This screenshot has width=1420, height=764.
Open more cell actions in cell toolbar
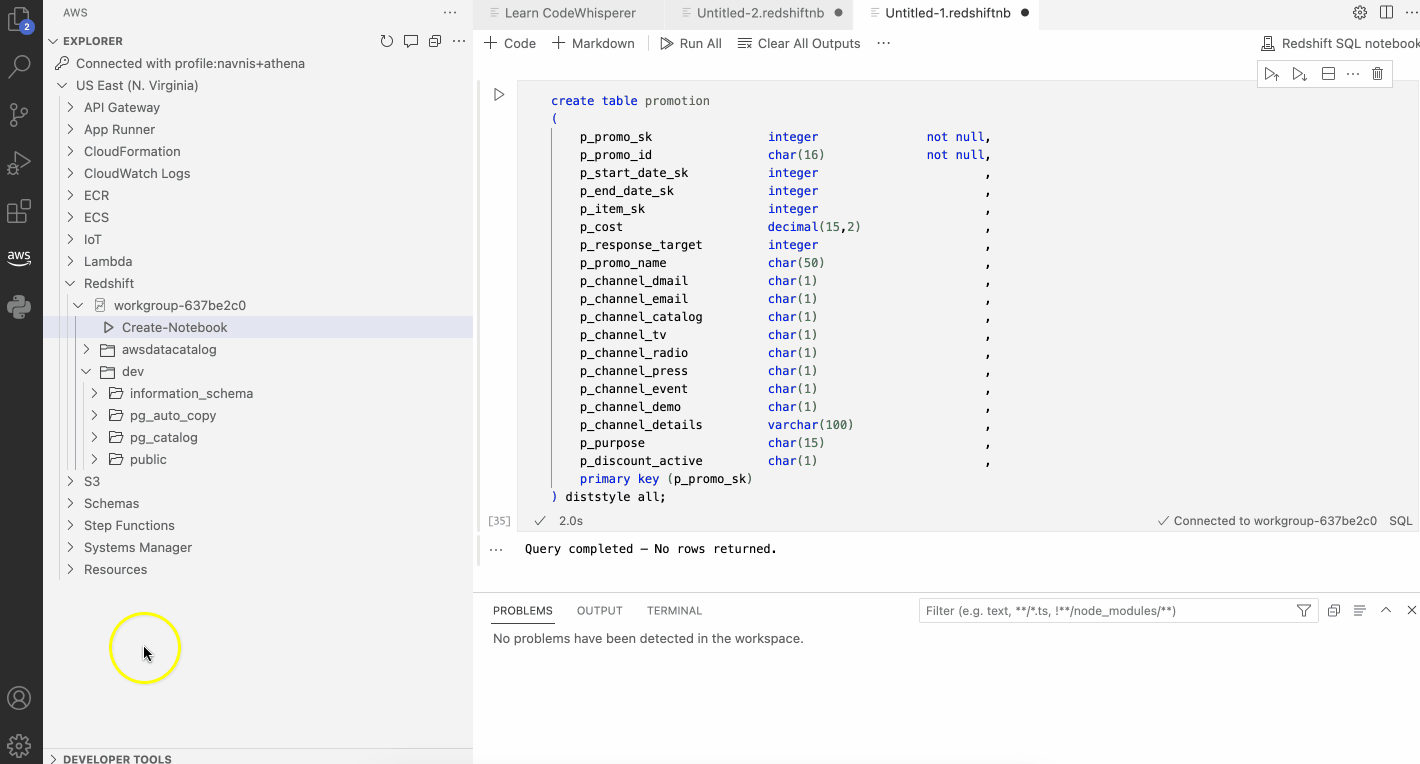click(x=1353, y=74)
